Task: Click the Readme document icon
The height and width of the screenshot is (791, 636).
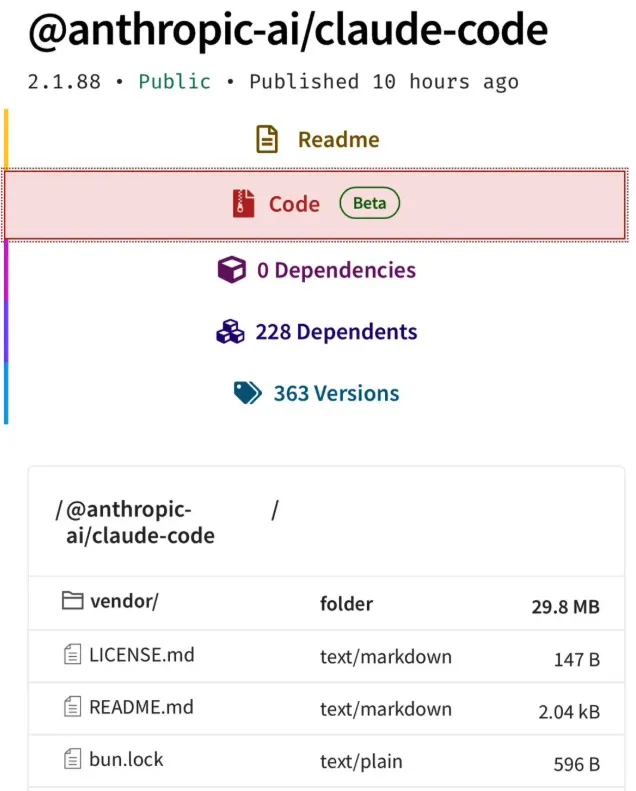Action: click(x=267, y=140)
